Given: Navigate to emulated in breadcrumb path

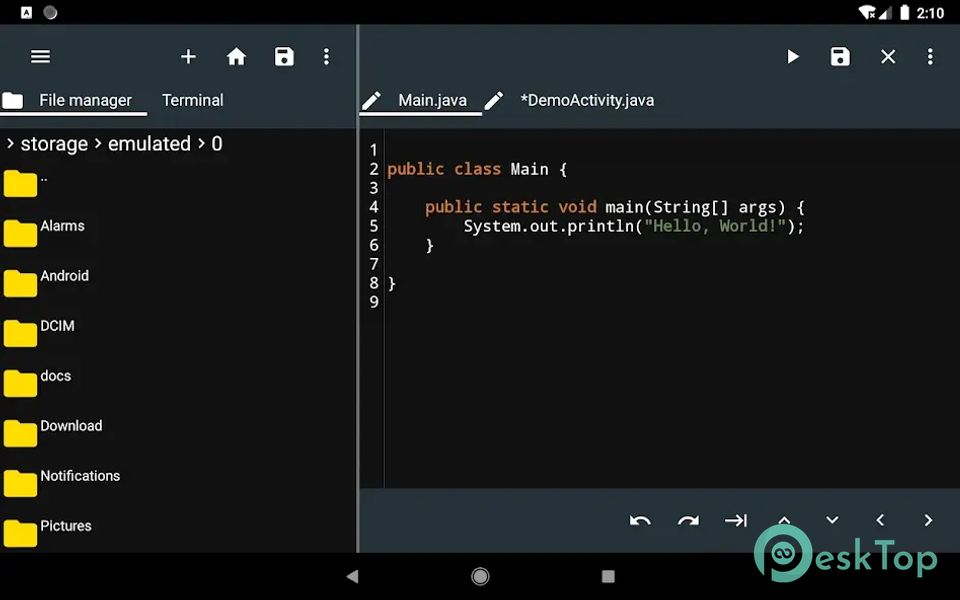Looking at the screenshot, I should (x=149, y=144).
